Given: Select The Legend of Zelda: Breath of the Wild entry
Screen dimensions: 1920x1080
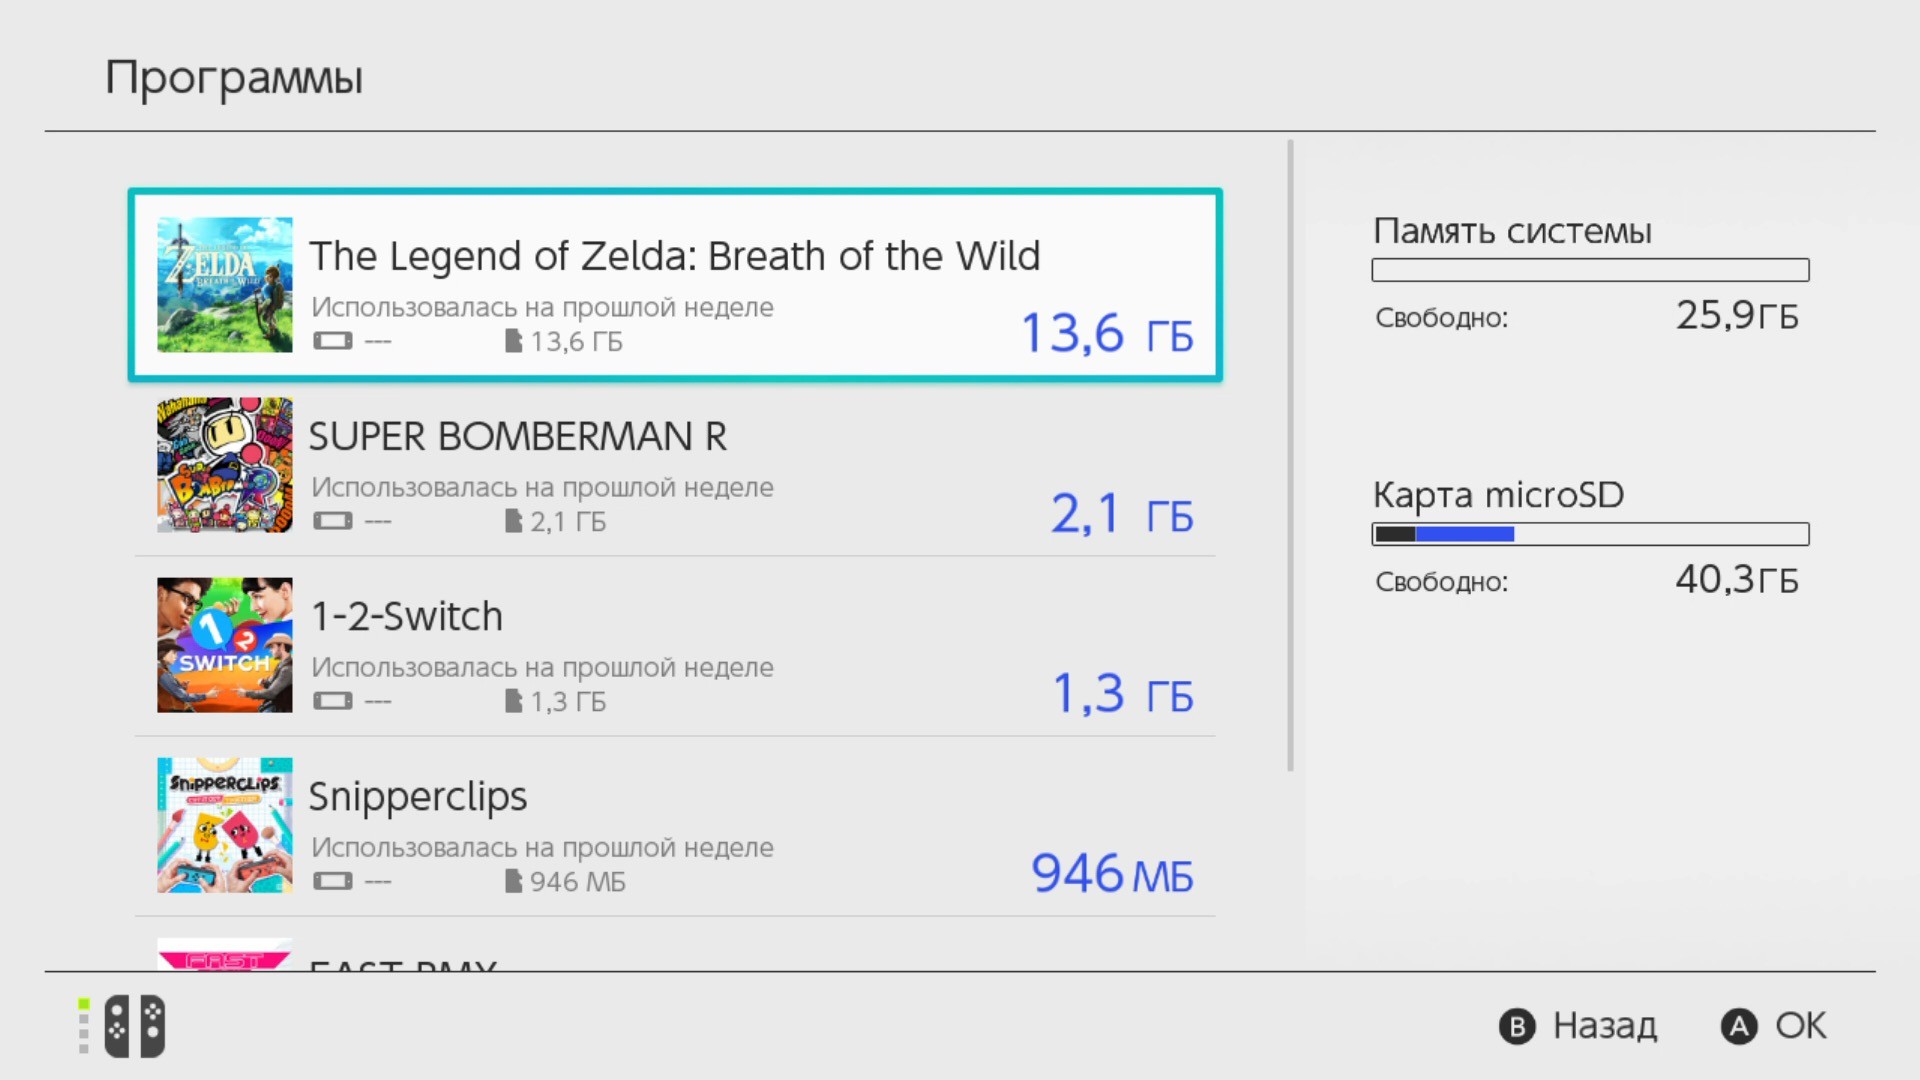Looking at the screenshot, I should [674, 256].
